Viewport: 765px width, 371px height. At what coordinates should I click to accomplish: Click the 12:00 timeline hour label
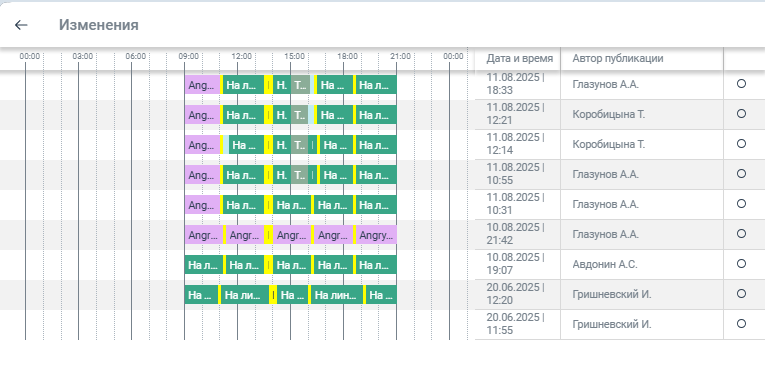242,56
